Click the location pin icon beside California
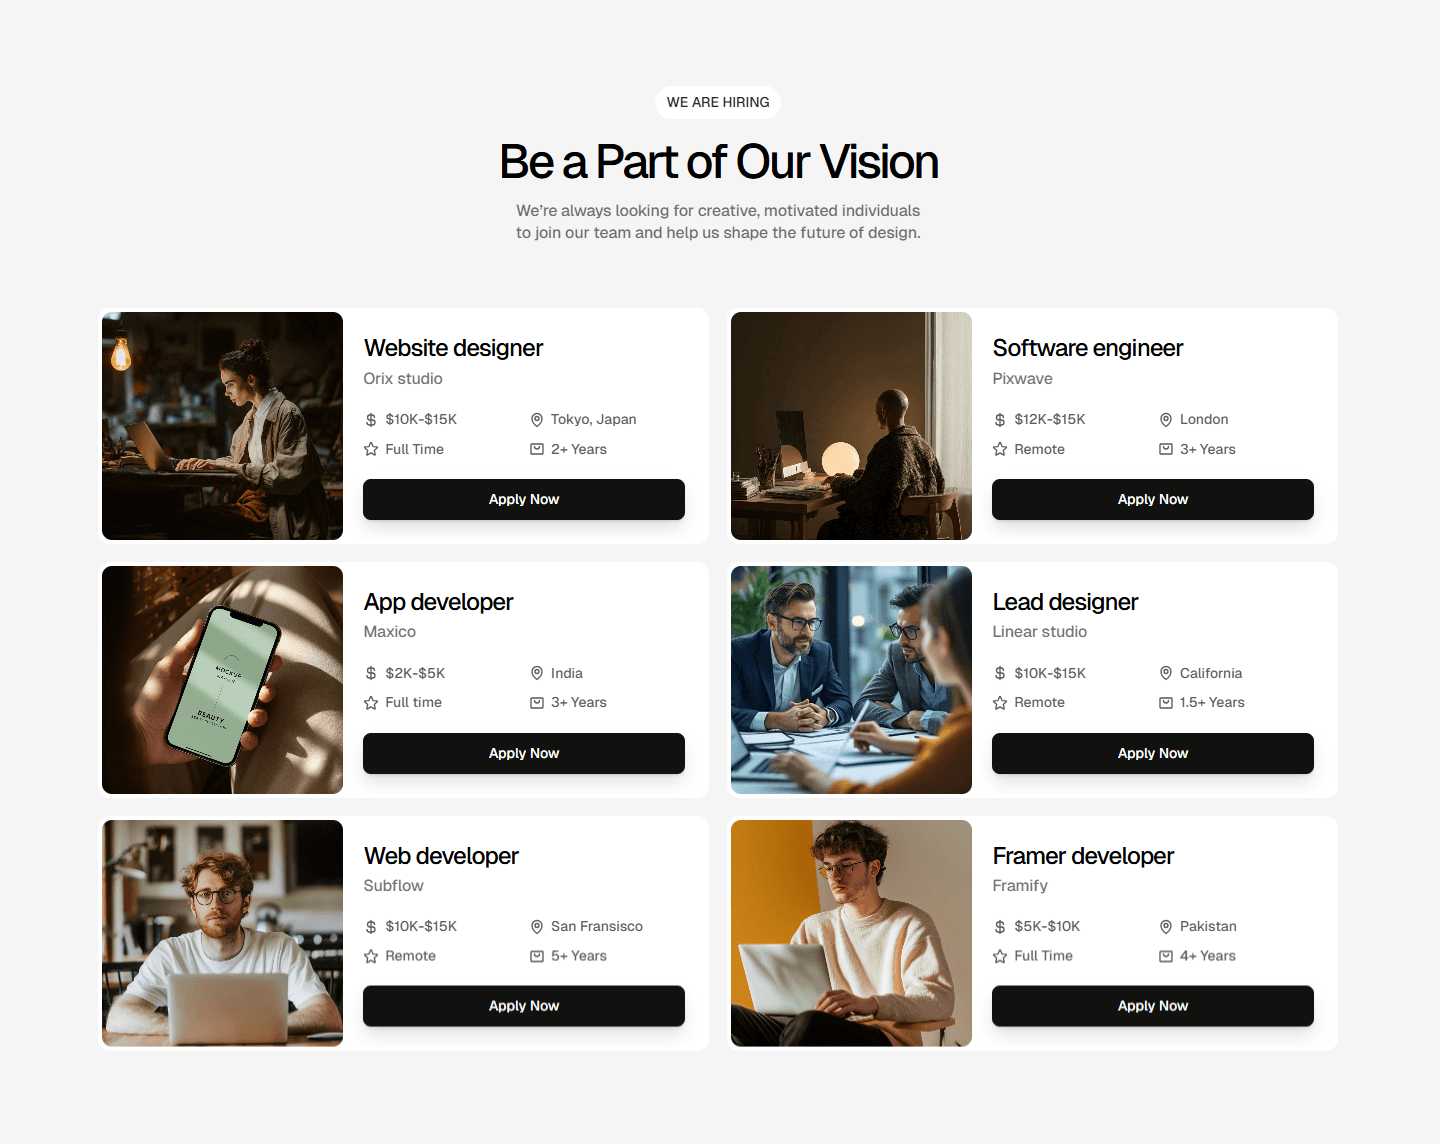1440x1144 pixels. pyautogui.click(x=1166, y=673)
